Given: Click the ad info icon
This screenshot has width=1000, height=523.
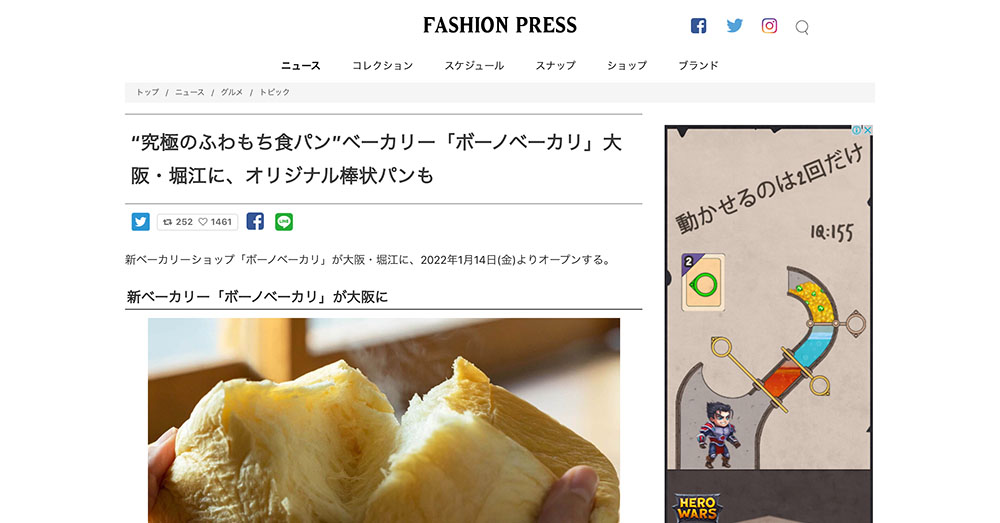Looking at the screenshot, I should click(x=857, y=130).
